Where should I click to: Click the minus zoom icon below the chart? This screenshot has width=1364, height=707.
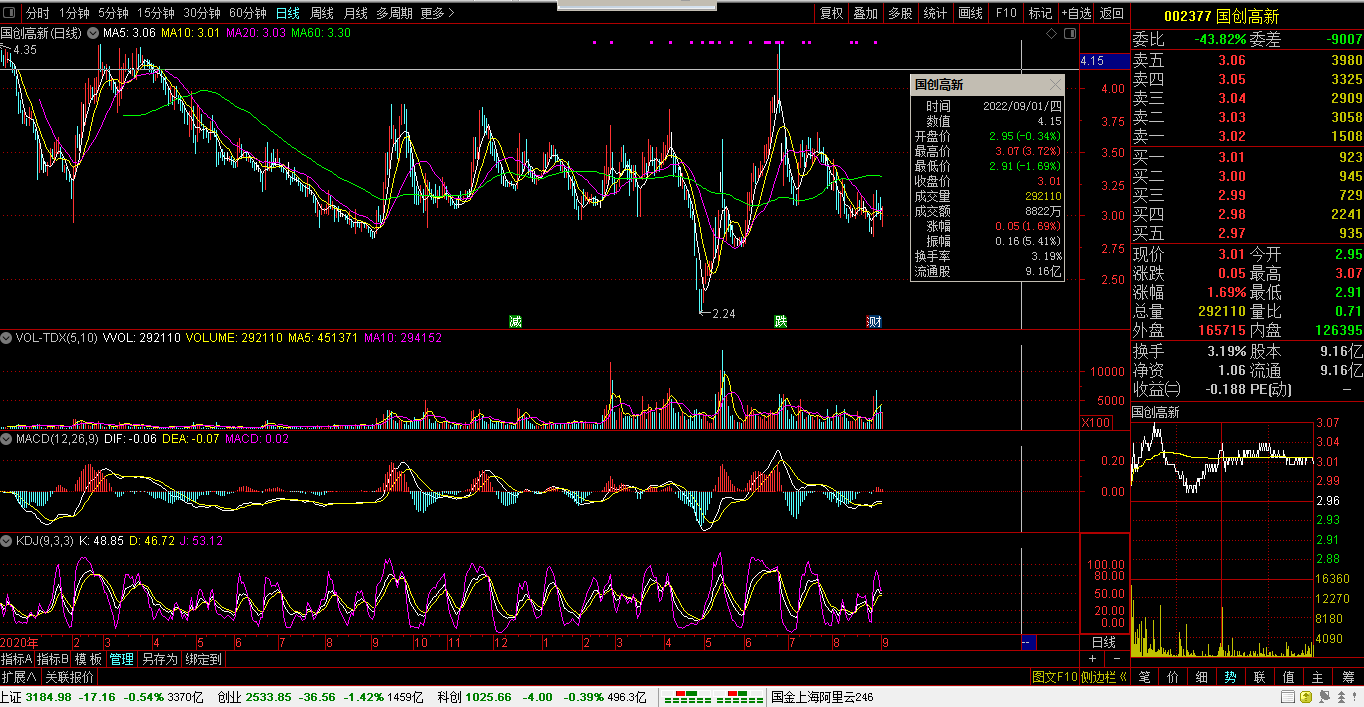coord(1117,659)
